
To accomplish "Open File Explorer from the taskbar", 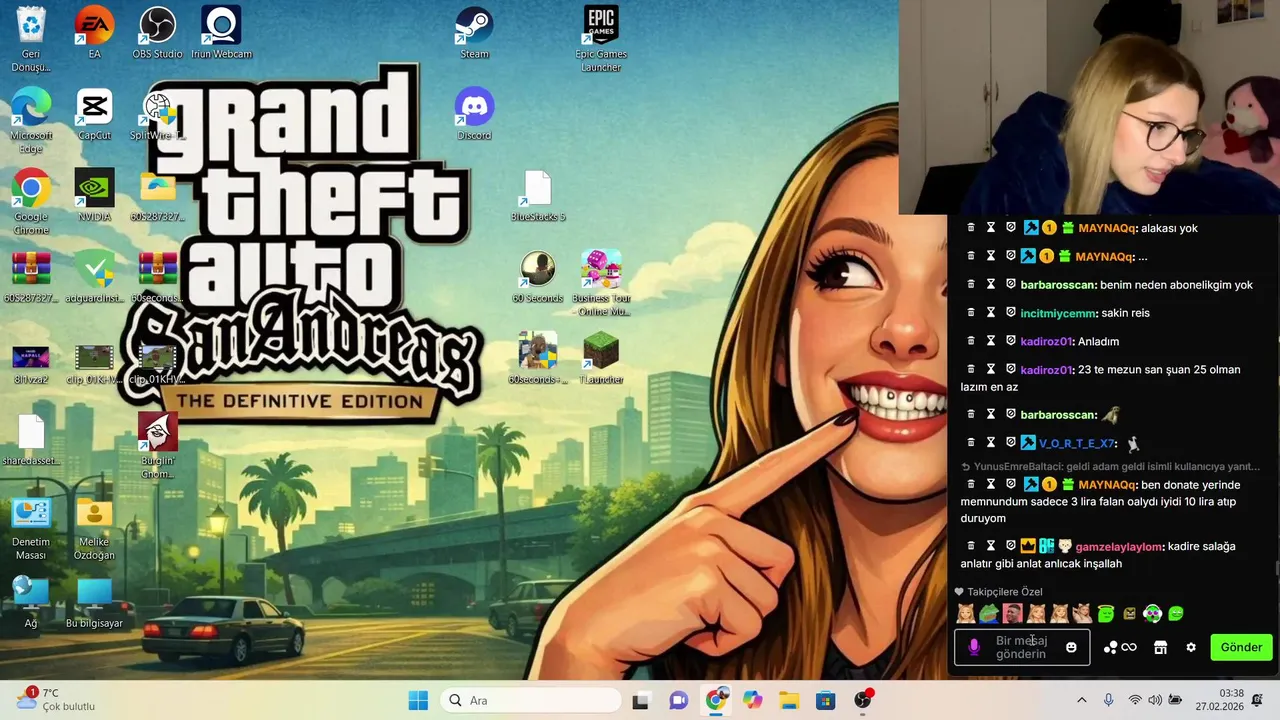I will point(789,700).
